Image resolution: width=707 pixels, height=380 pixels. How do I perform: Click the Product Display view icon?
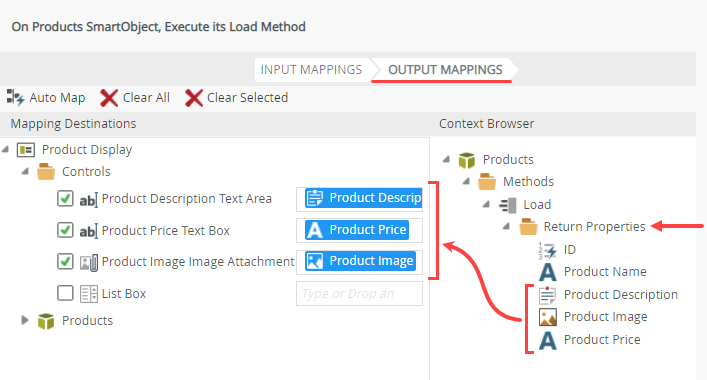(x=26, y=150)
